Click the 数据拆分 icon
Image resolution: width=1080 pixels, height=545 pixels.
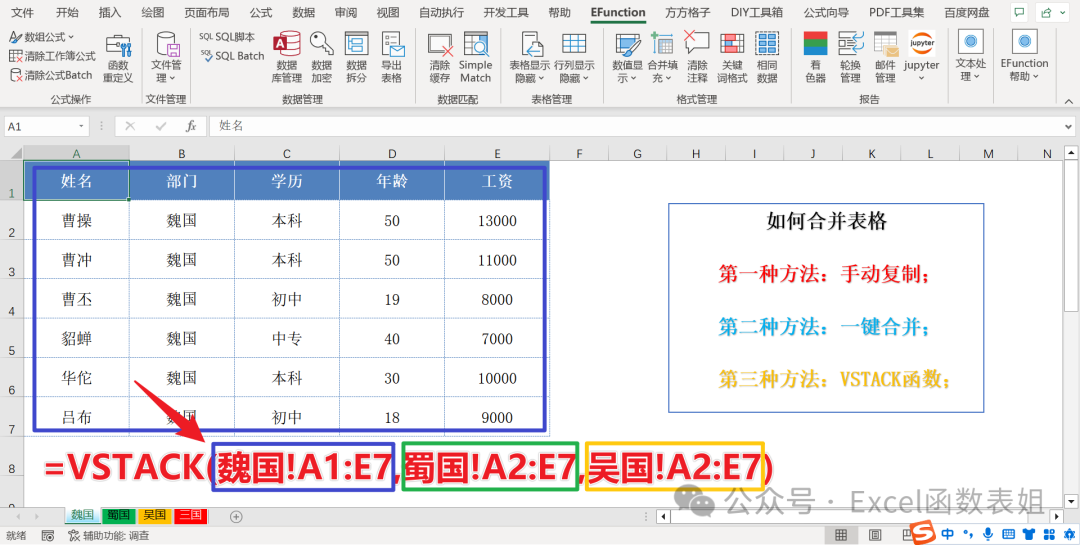pyautogui.click(x=356, y=45)
